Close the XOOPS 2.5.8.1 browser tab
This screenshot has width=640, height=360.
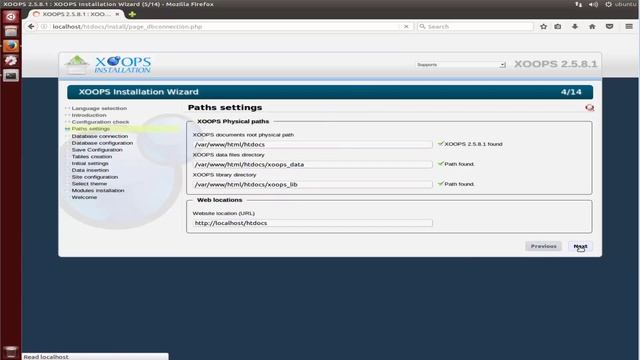click(x=117, y=14)
